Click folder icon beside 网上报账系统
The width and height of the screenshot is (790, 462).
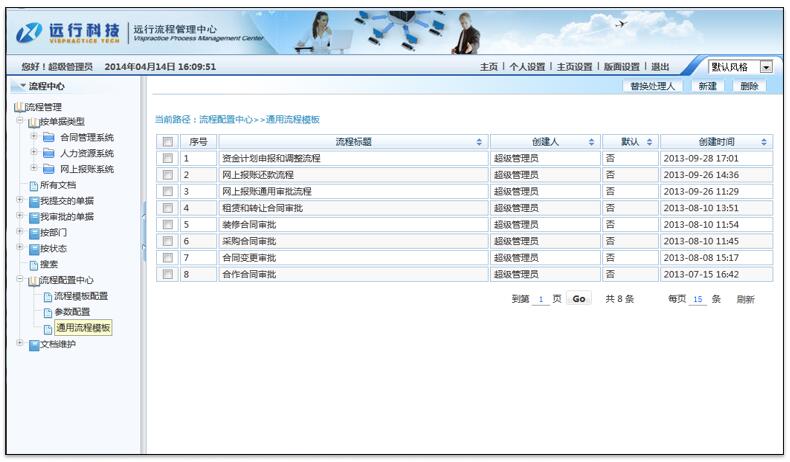tap(48, 169)
